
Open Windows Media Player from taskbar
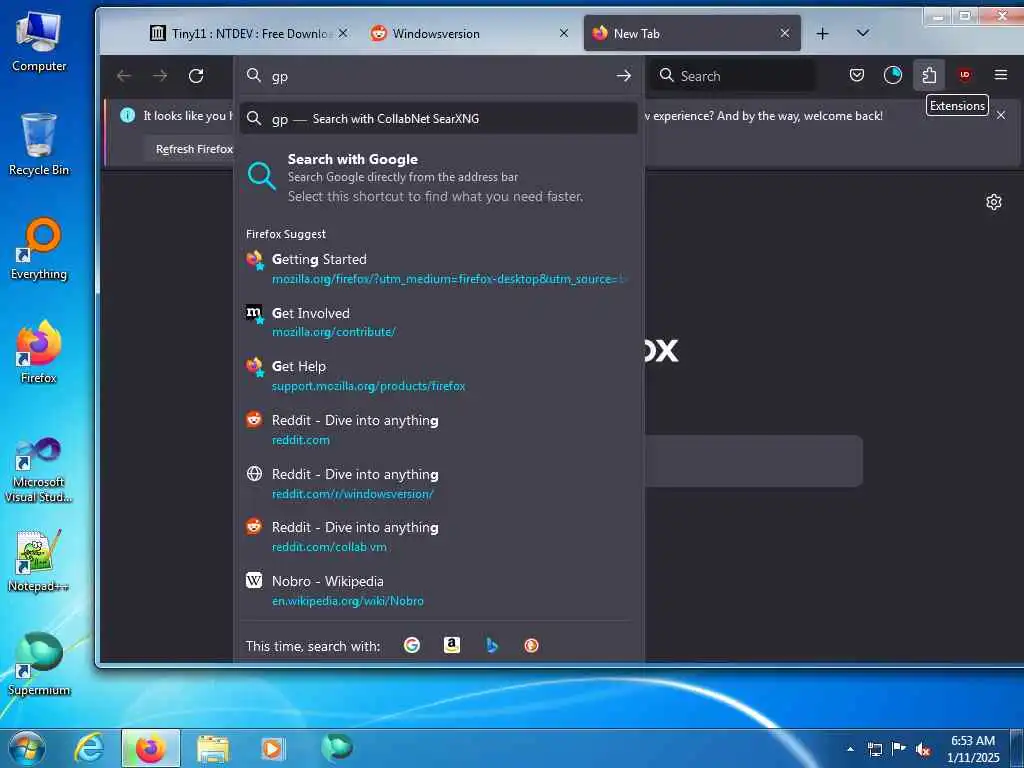pyautogui.click(x=273, y=748)
